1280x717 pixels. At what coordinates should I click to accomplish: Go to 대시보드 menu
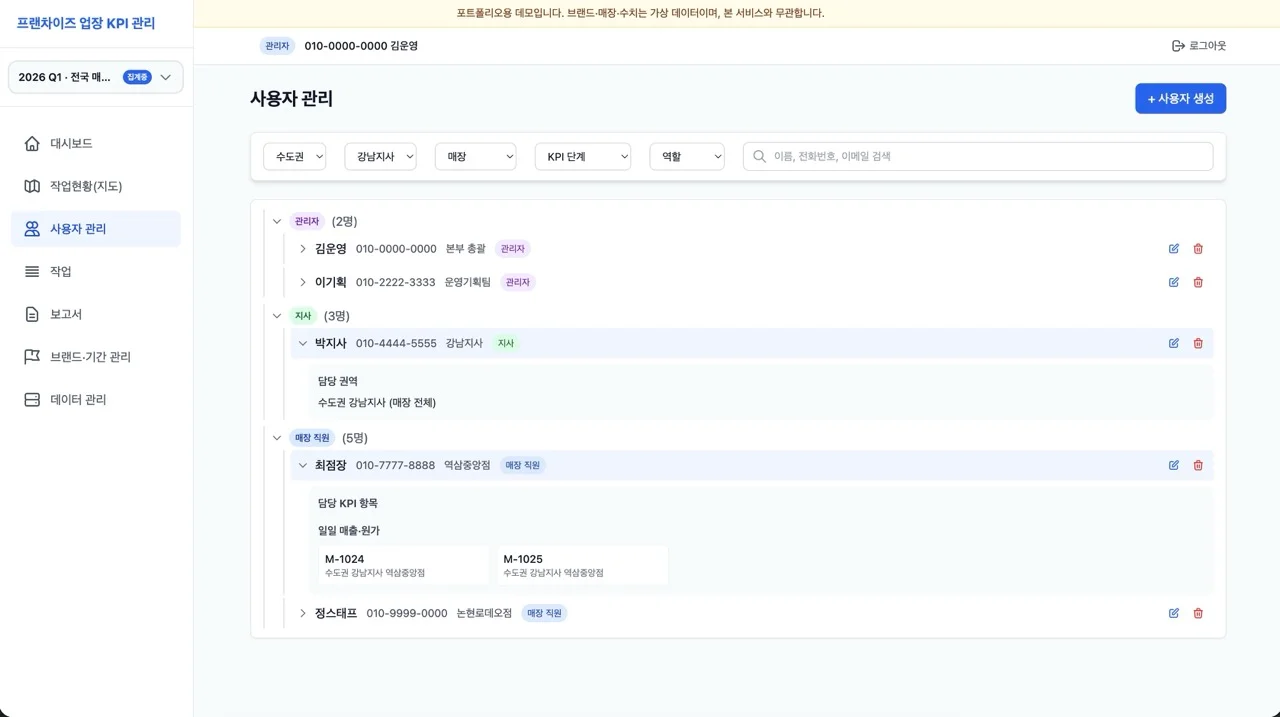[x=96, y=143]
